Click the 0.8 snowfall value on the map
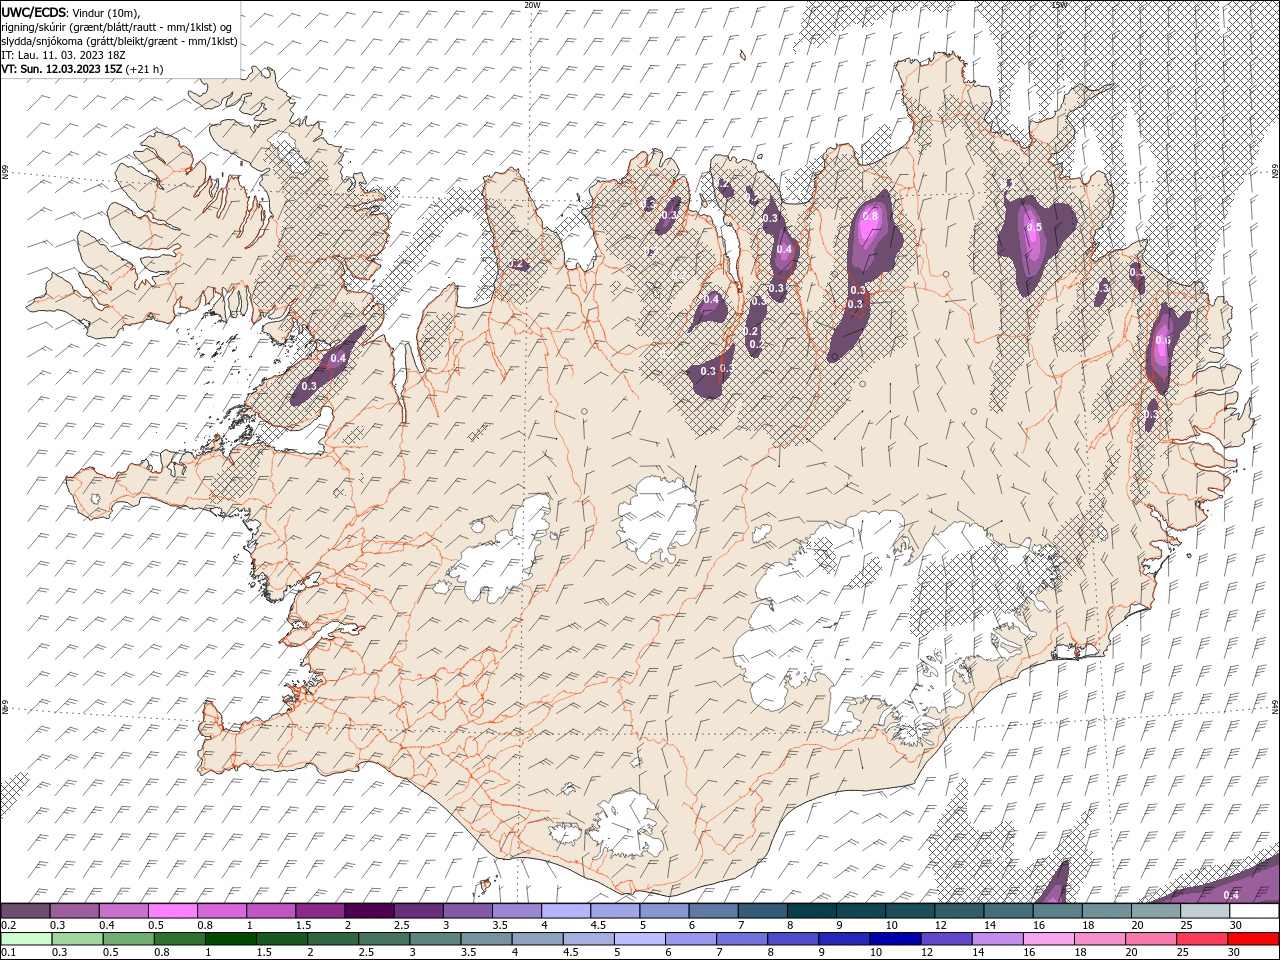This screenshot has height=960, width=1280. click(870, 216)
